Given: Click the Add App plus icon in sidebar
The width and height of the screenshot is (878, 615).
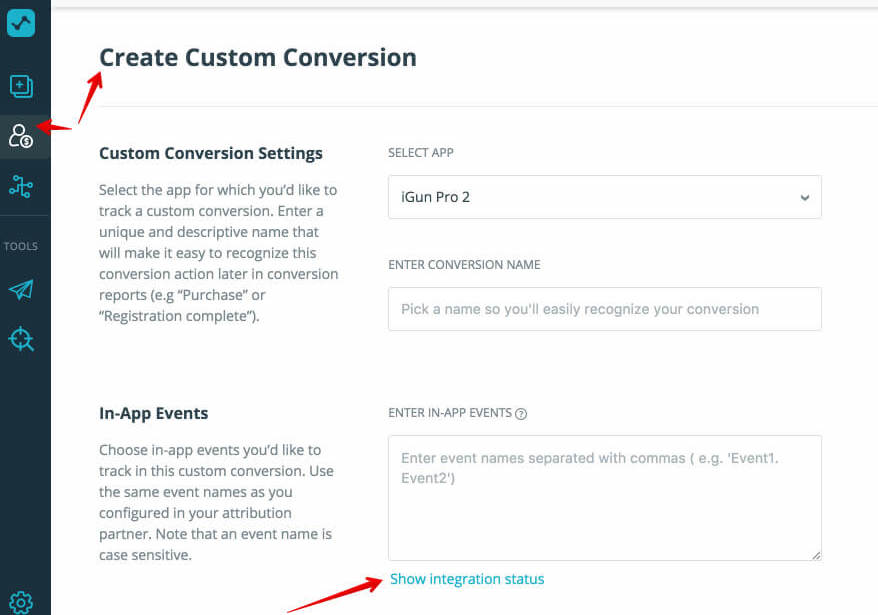Looking at the screenshot, I should coord(22,86).
